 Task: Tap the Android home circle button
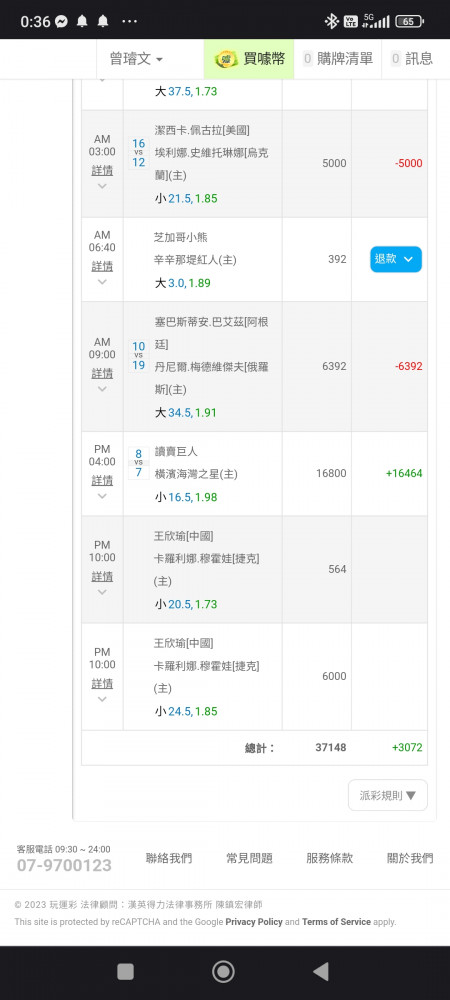[x=223, y=971]
